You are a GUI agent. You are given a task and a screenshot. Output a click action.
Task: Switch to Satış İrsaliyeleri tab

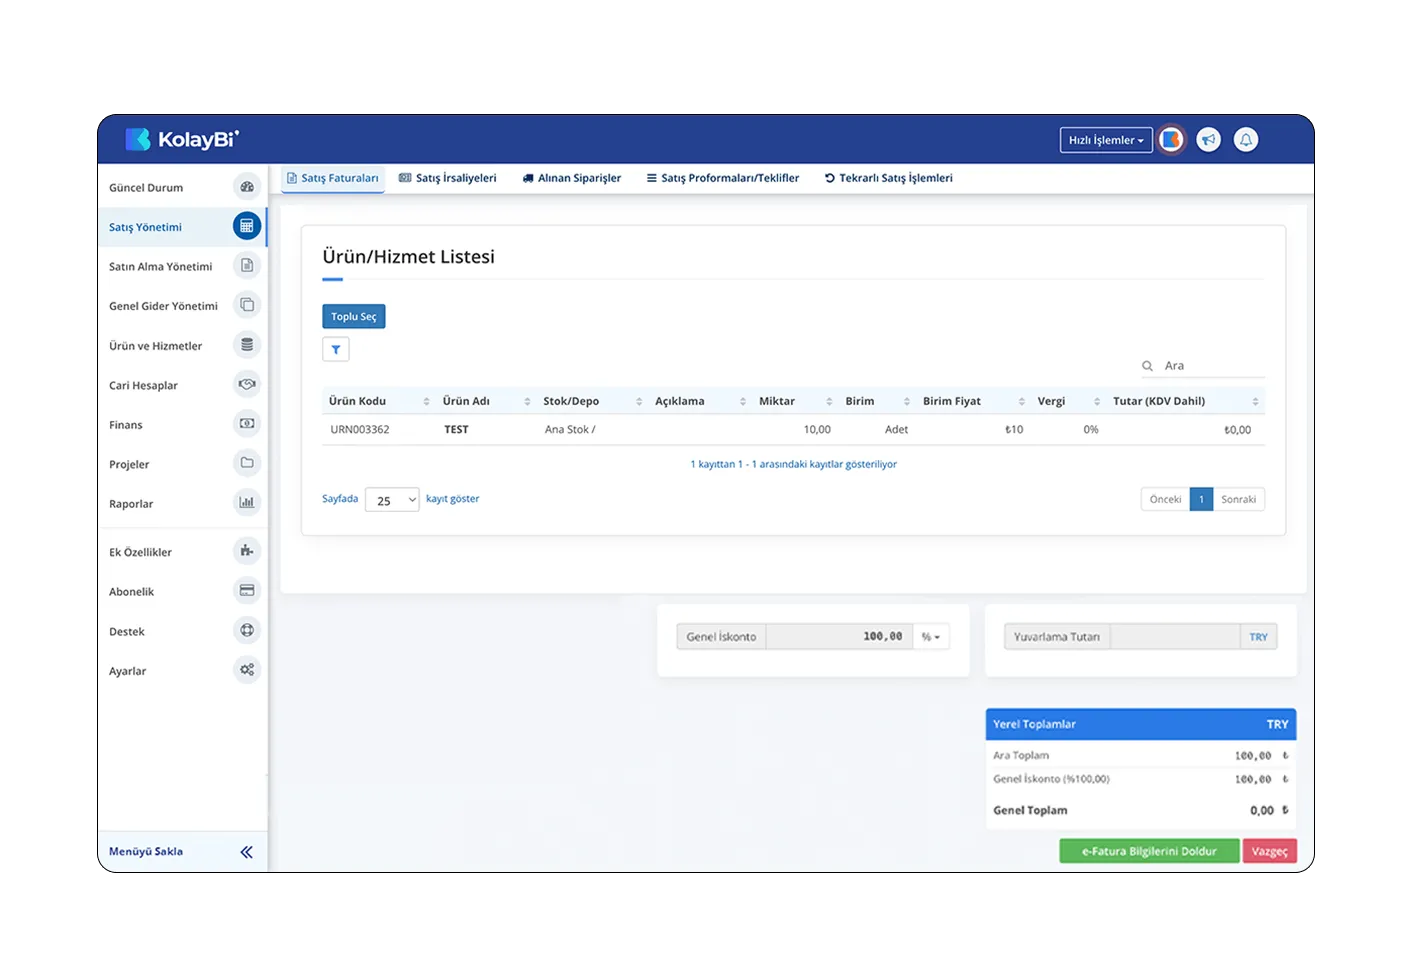pos(448,178)
